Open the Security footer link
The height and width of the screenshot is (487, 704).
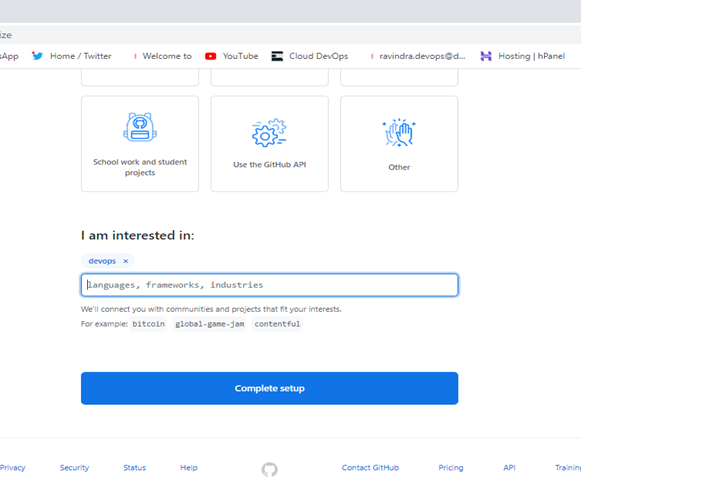(74, 468)
